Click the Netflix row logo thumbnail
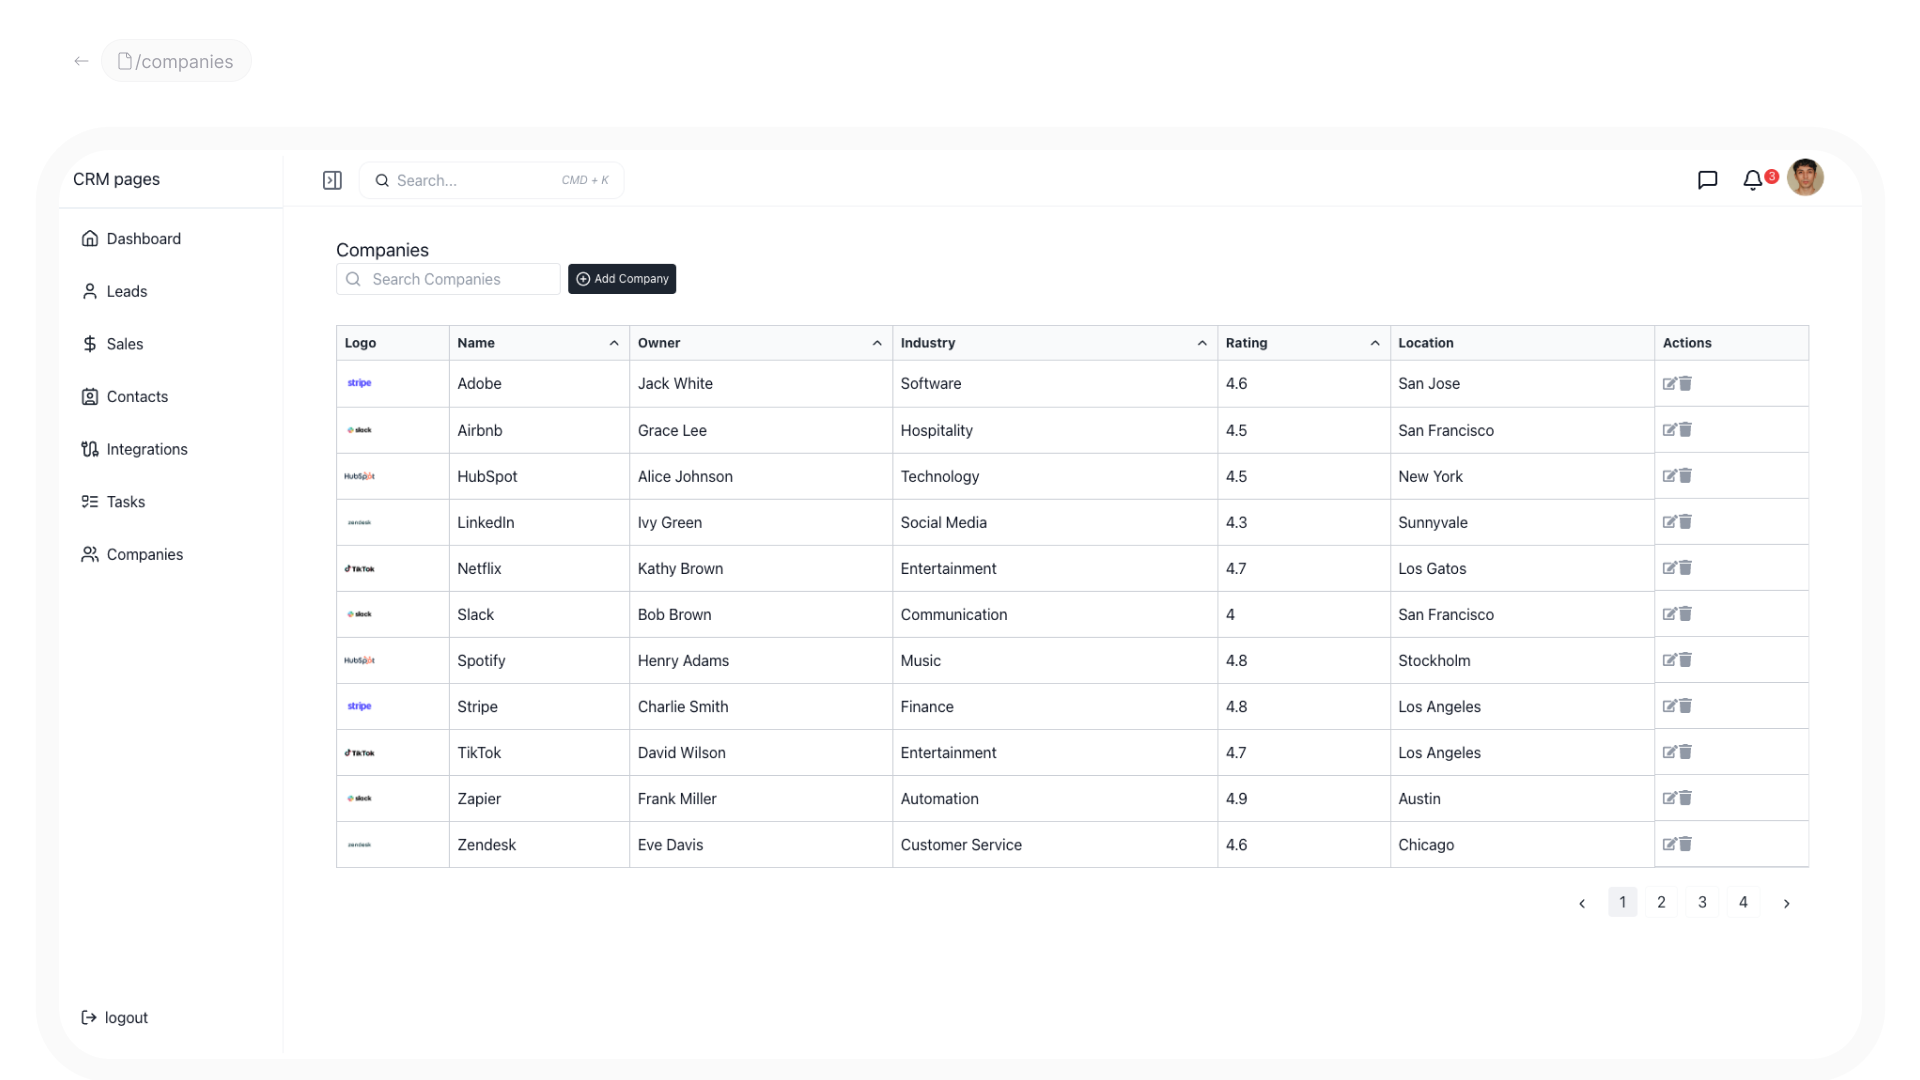The height and width of the screenshot is (1080, 1920). tap(359, 568)
